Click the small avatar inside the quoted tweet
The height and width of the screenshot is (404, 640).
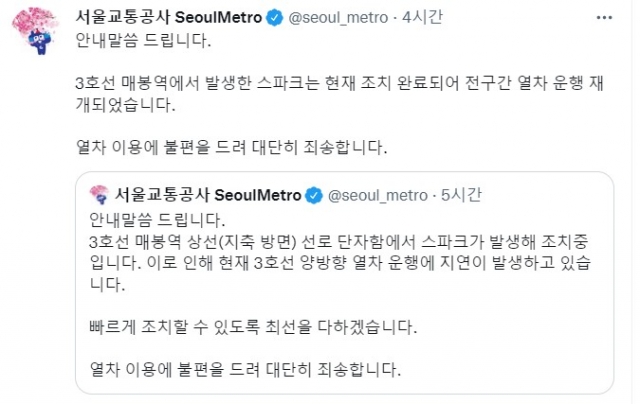(x=99, y=195)
